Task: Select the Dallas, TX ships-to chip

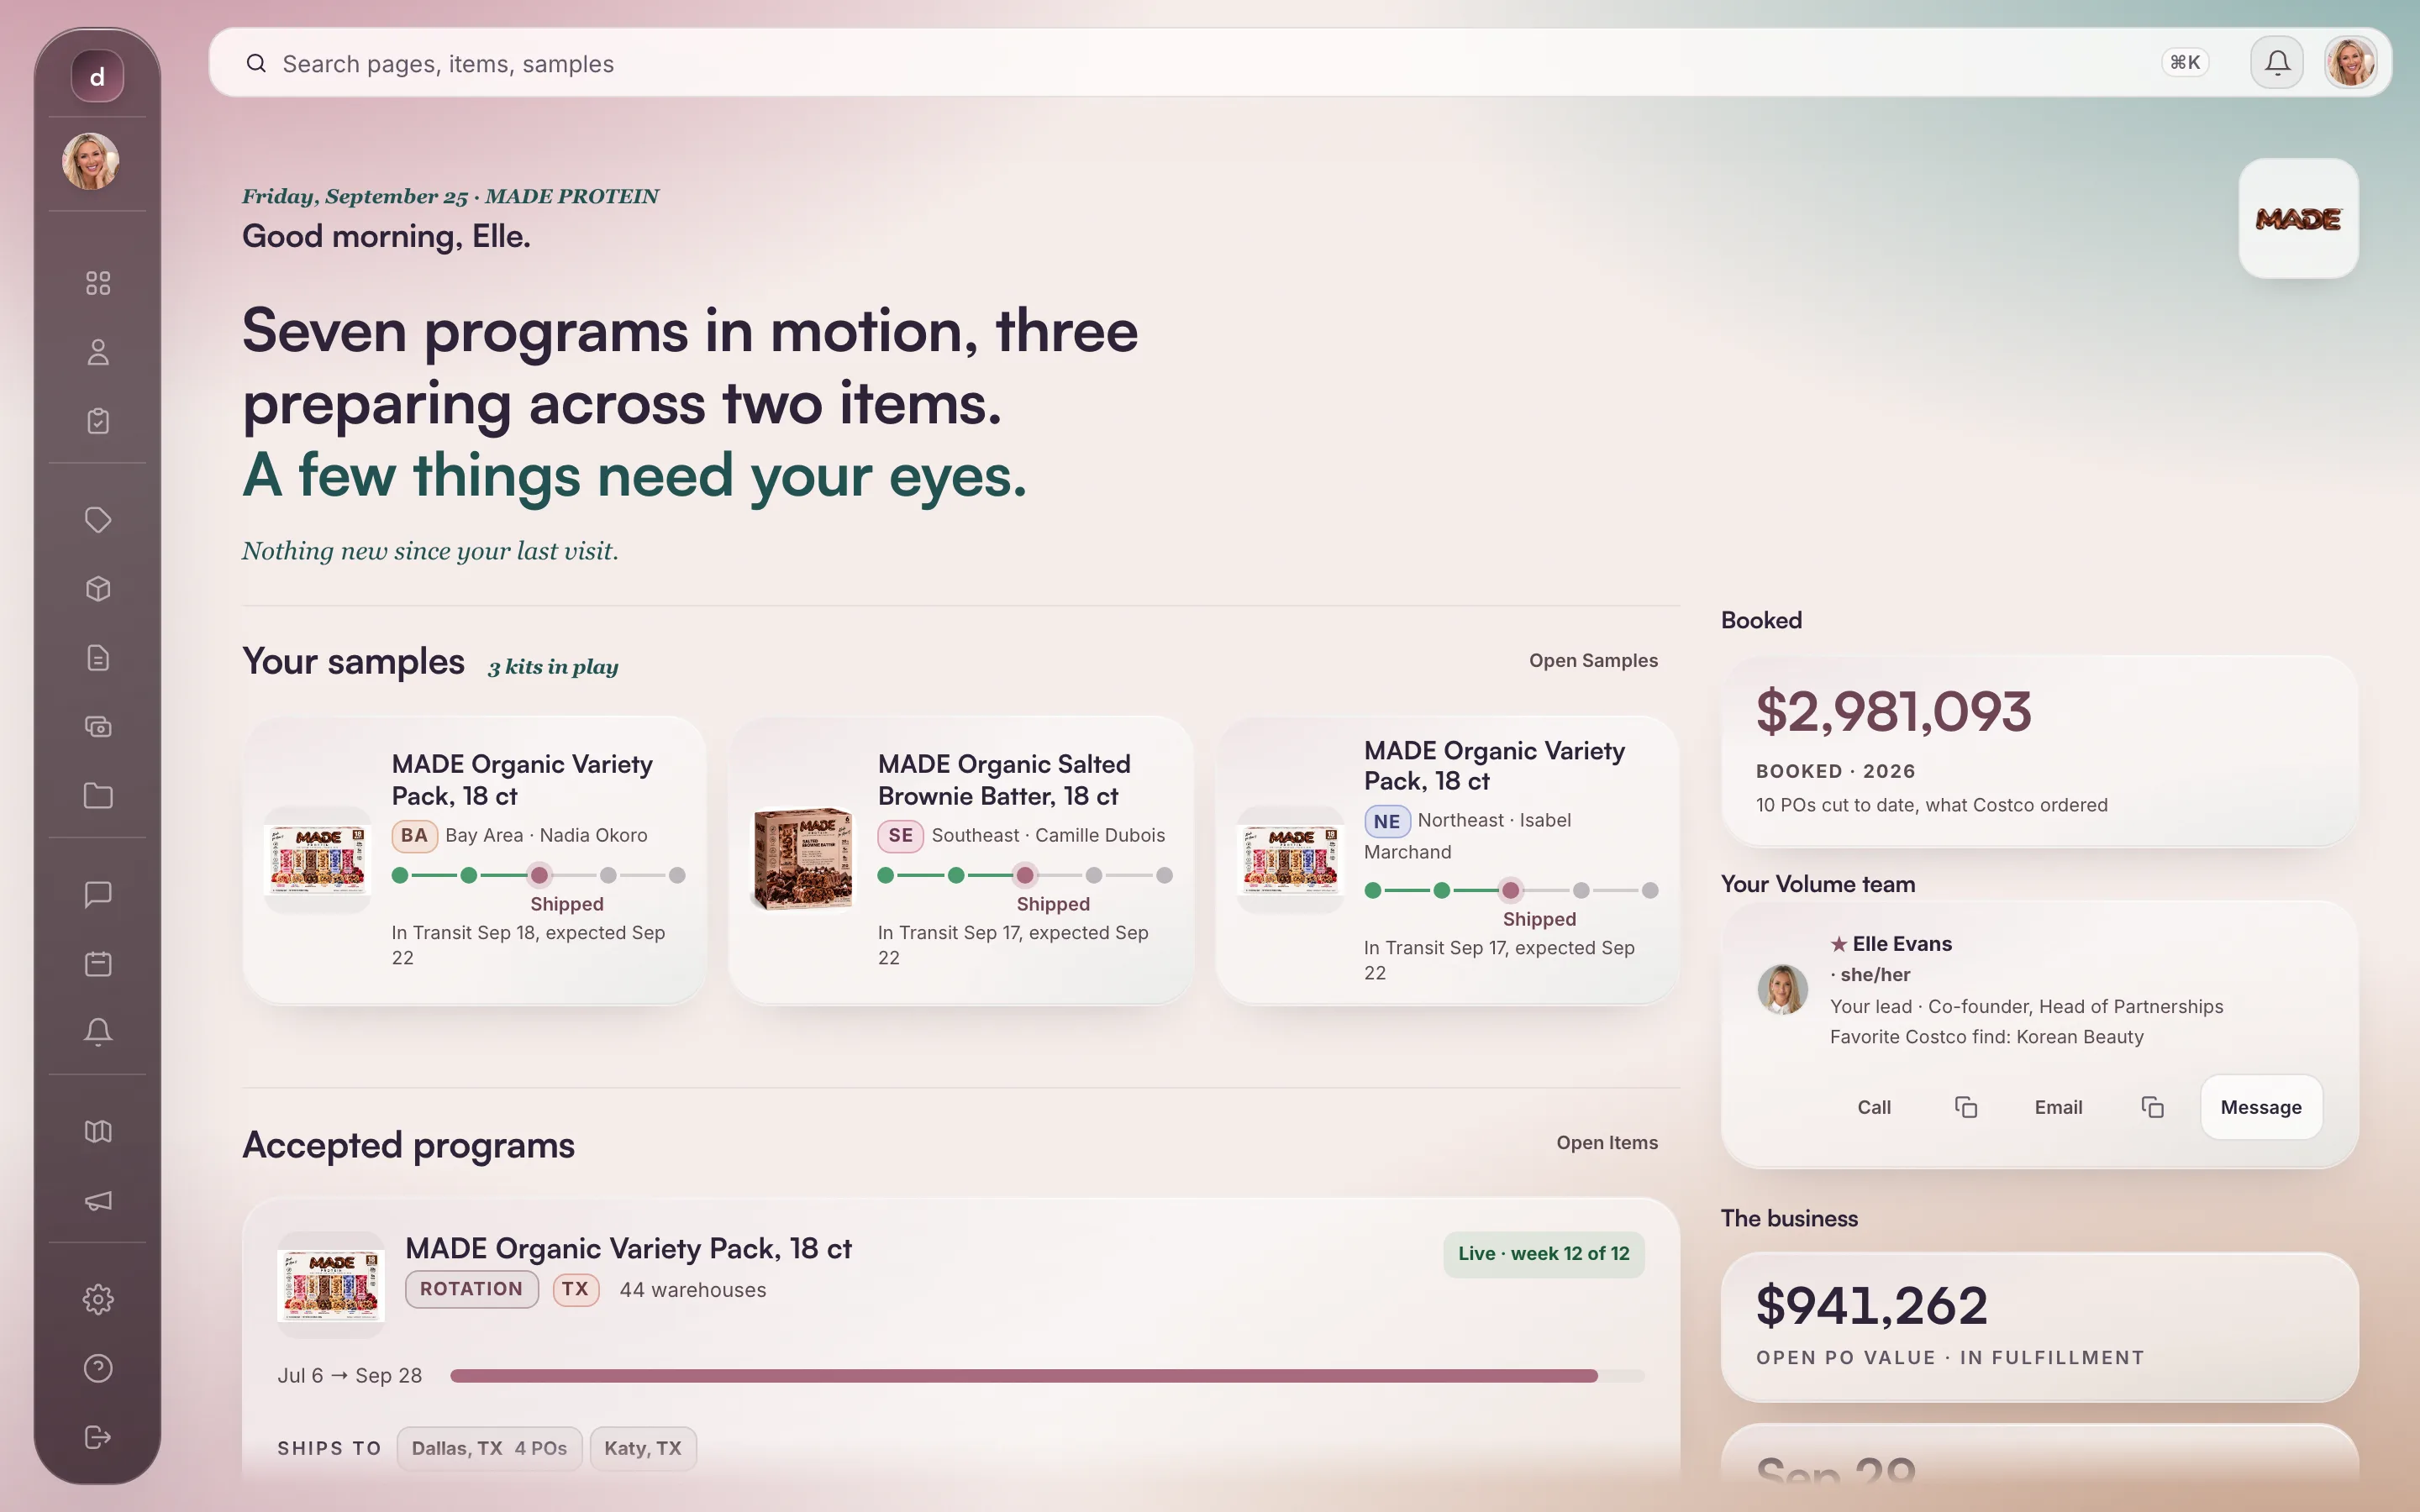Action: click(x=489, y=1448)
